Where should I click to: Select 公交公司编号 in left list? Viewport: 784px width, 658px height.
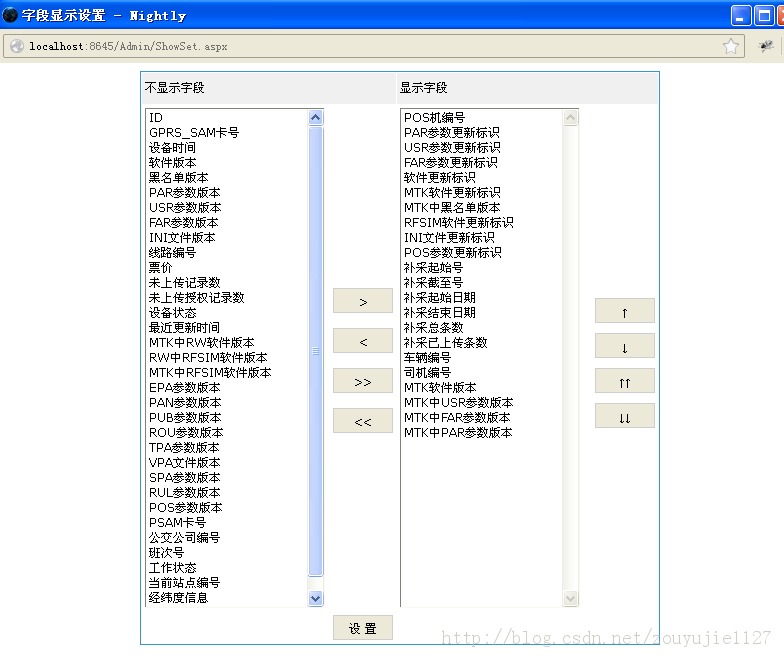coord(228,538)
